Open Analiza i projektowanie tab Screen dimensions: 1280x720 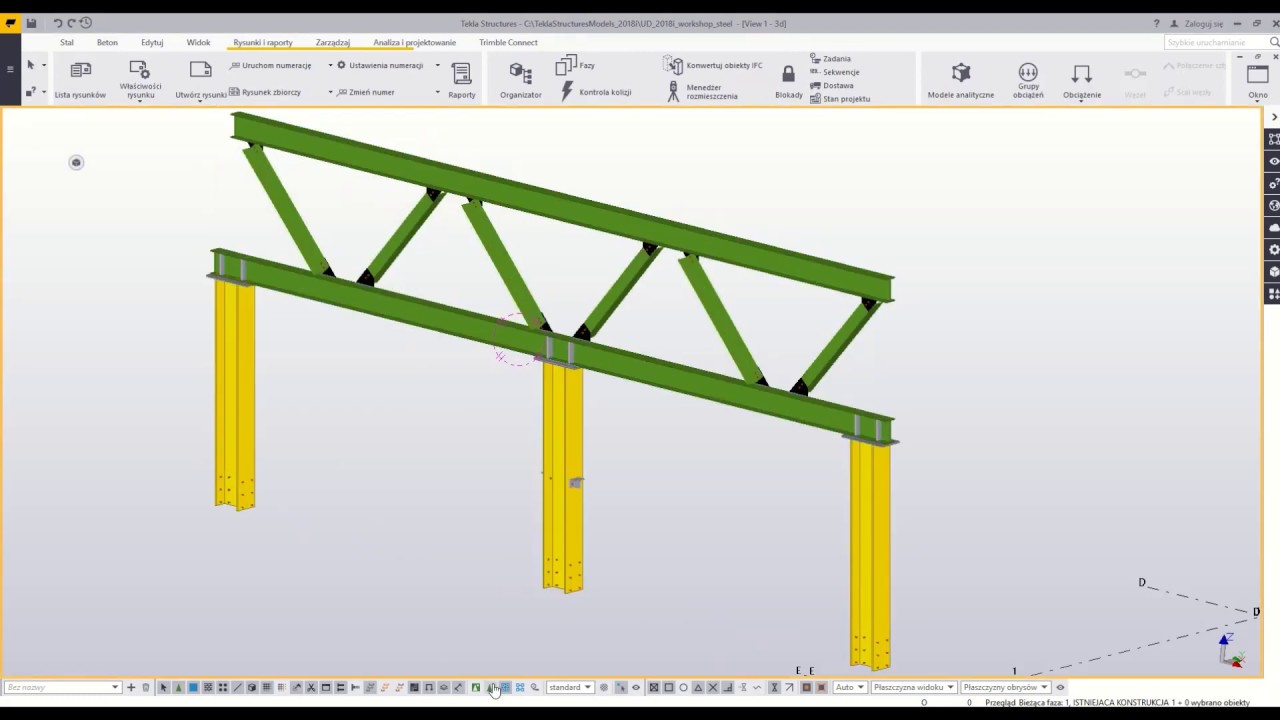[x=414, y=42]
